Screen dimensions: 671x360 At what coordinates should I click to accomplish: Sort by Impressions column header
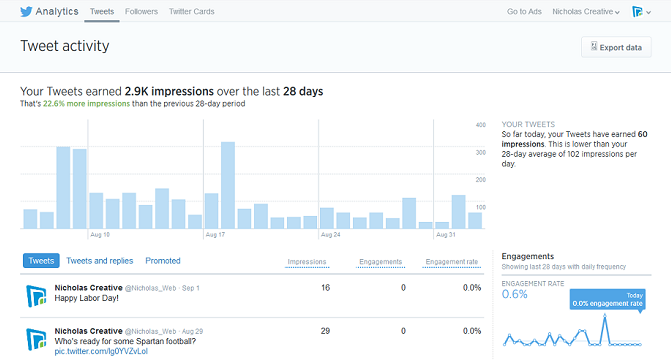pyautogui.click(x=307, y=262)
